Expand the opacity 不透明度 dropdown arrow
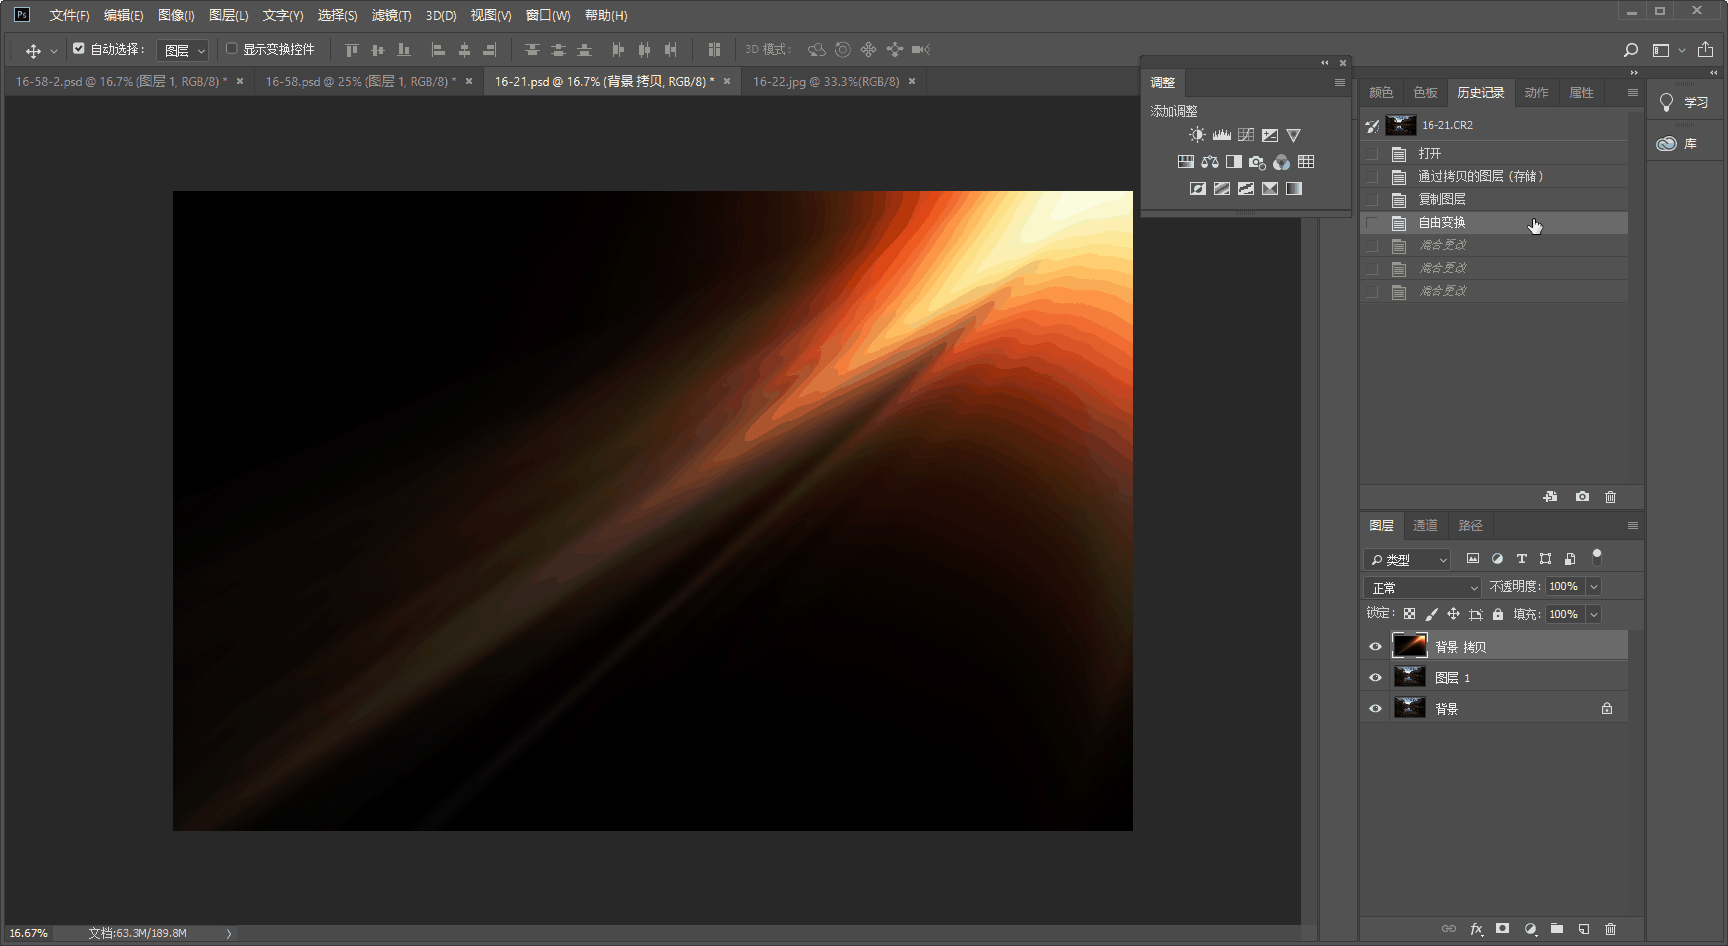 (x=1594, y=587)
